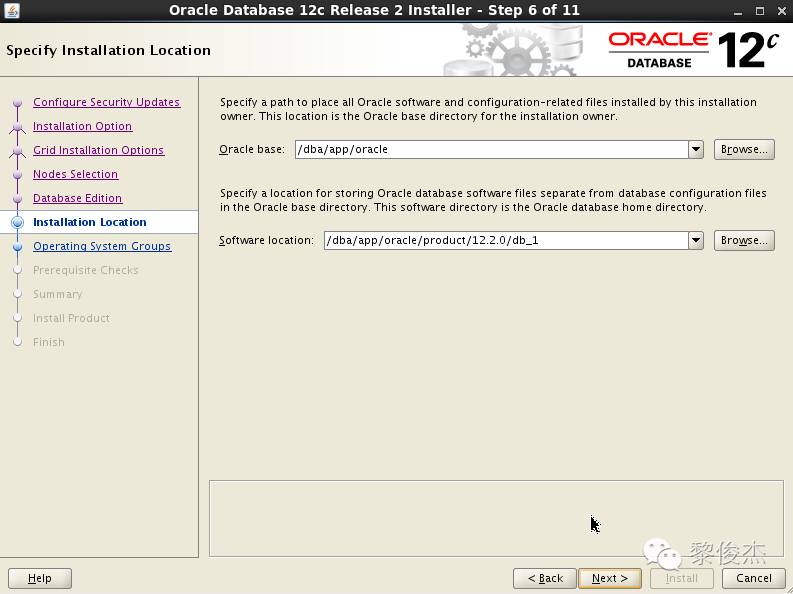Screen dimensions: 793x594
Task: Click the Java icon in title bar
Action: click(x=11, y=10)
